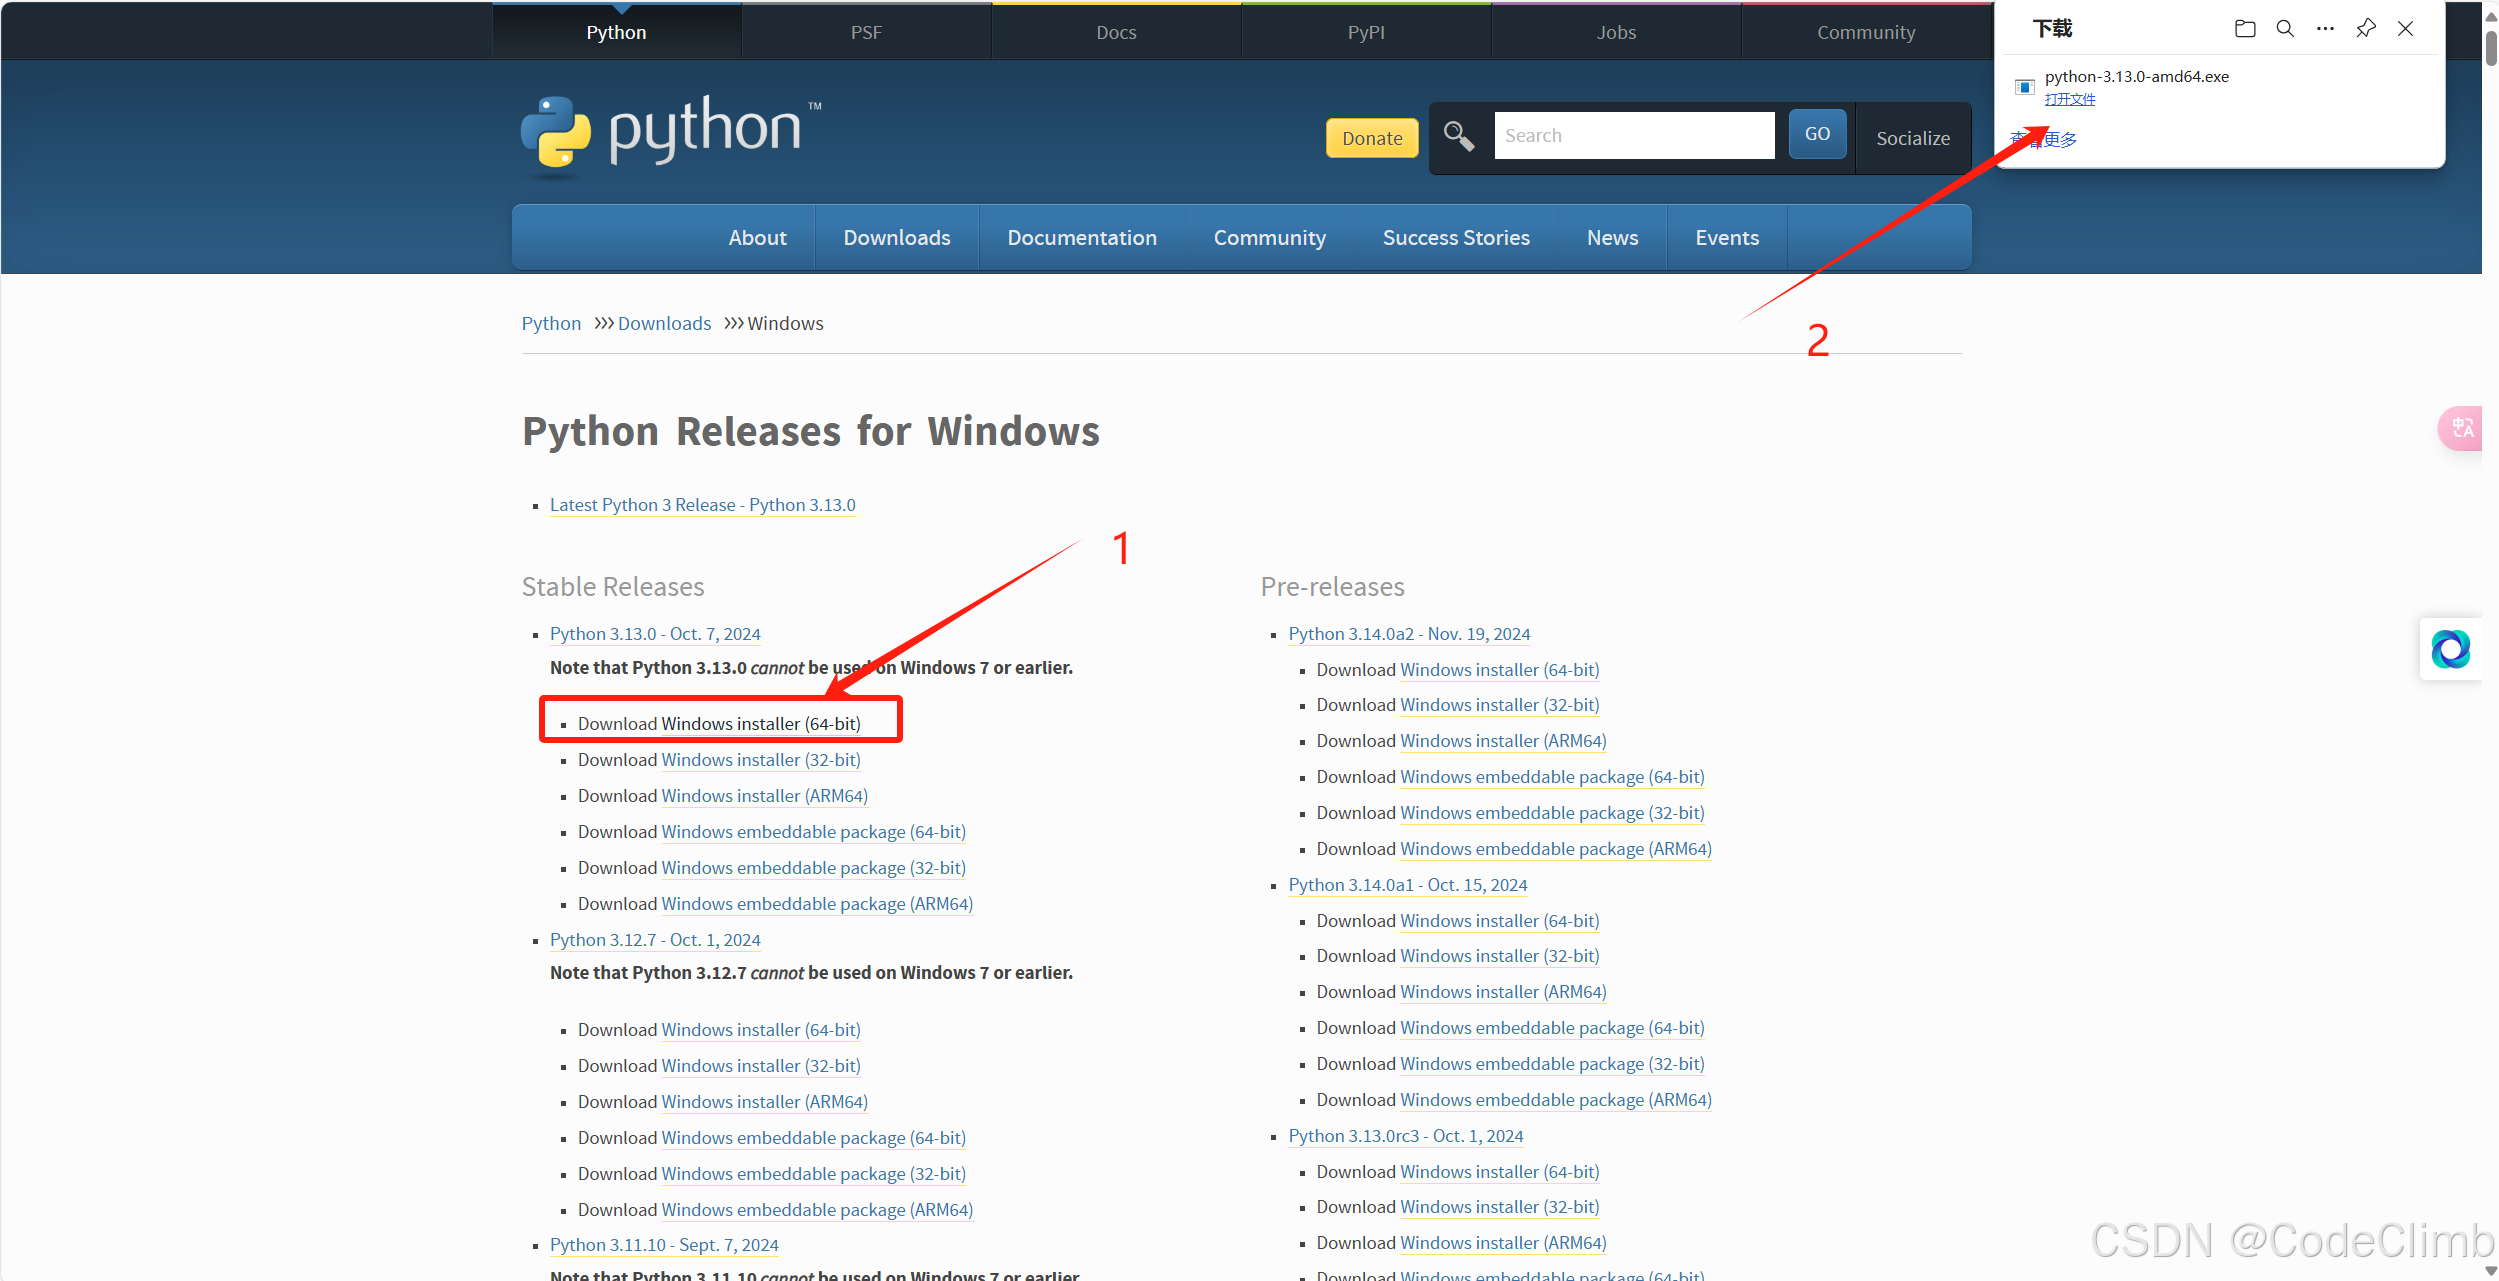The image size is (2499, 1281).
Task: Click the pink translate floating icon
Action: click(2461, 428)
